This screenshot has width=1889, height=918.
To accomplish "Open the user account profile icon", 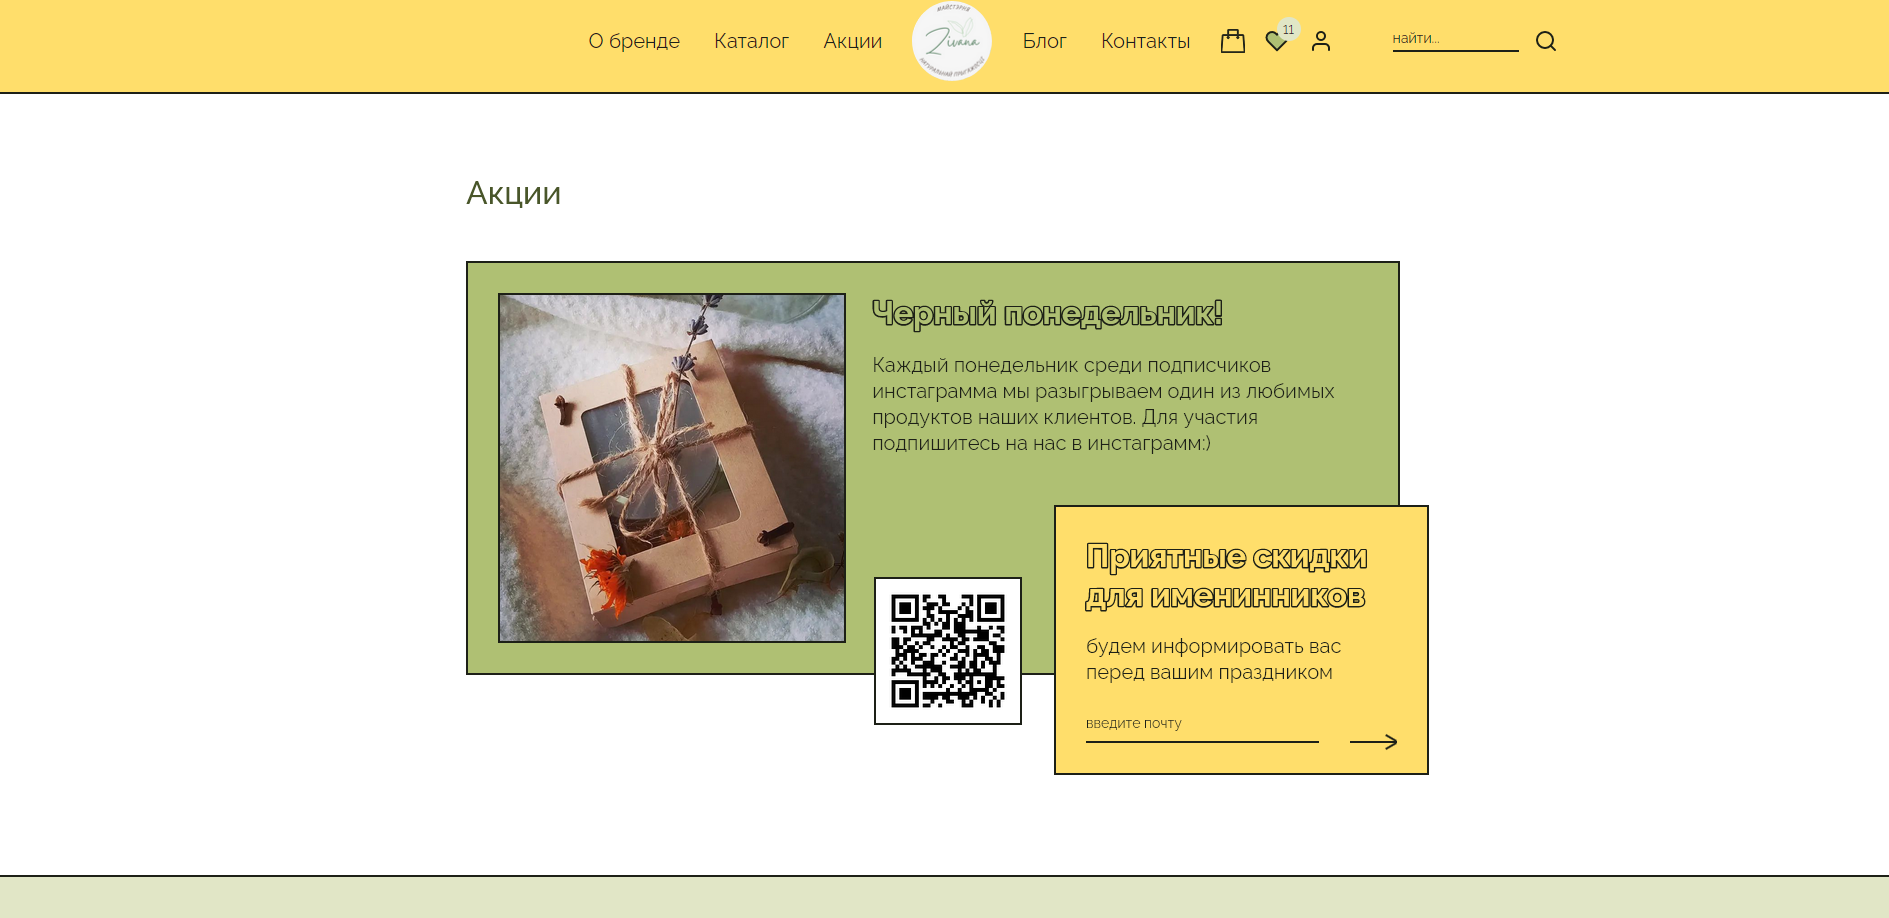I will pos(1321,41).
